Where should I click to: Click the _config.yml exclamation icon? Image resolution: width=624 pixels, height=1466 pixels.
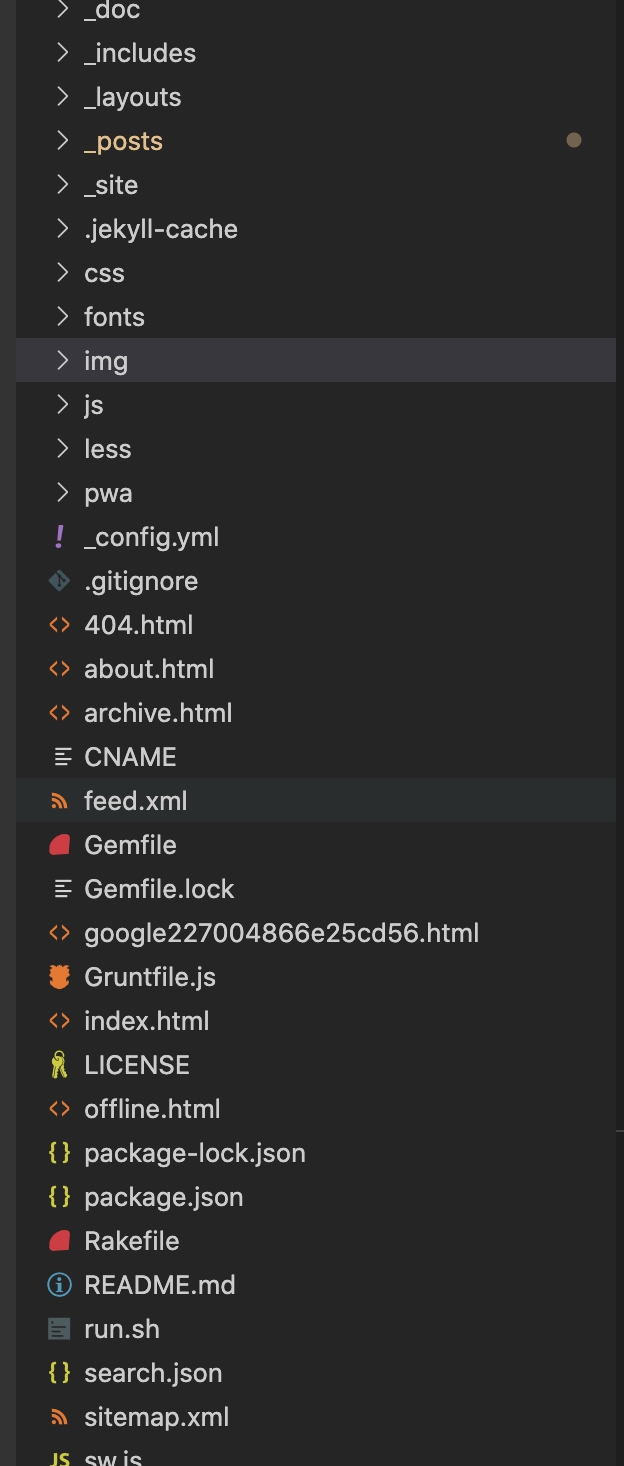[60, 537]
